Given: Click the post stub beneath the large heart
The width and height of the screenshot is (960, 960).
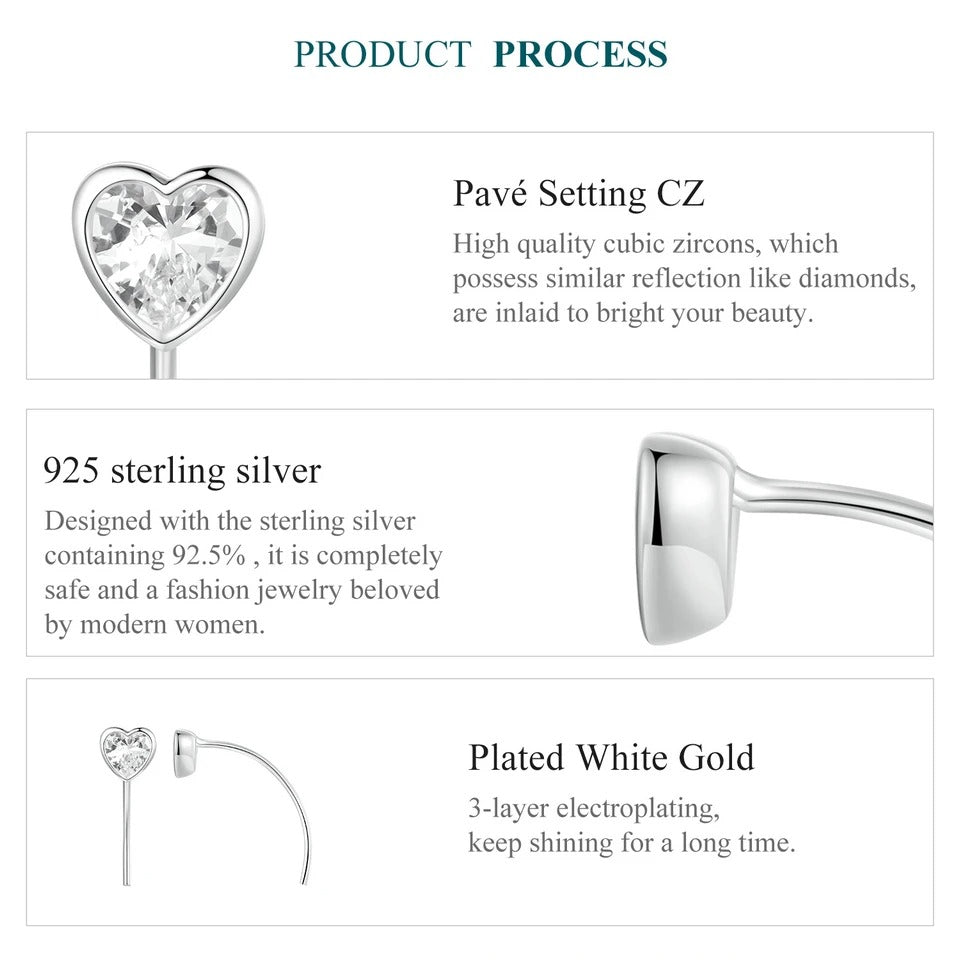Looking at the screenshot, I should click(160, 360).
